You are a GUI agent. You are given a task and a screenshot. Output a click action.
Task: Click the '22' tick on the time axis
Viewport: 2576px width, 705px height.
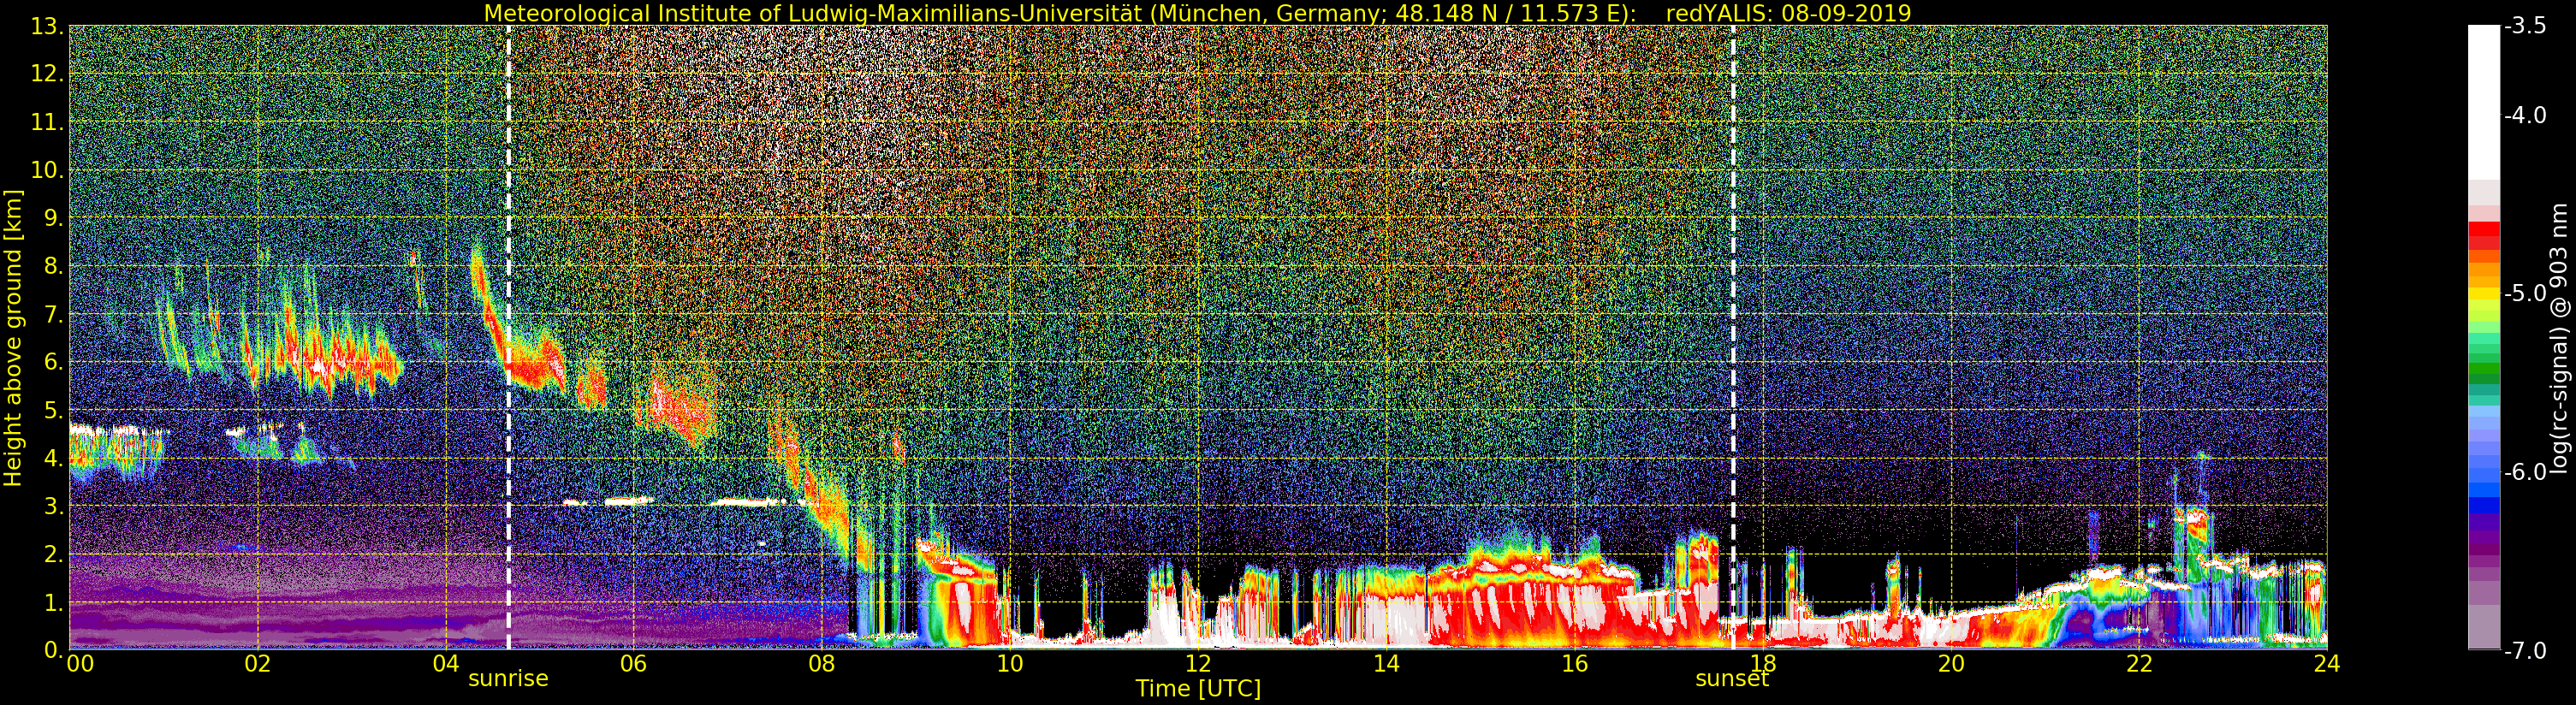tap(2139, 664)
